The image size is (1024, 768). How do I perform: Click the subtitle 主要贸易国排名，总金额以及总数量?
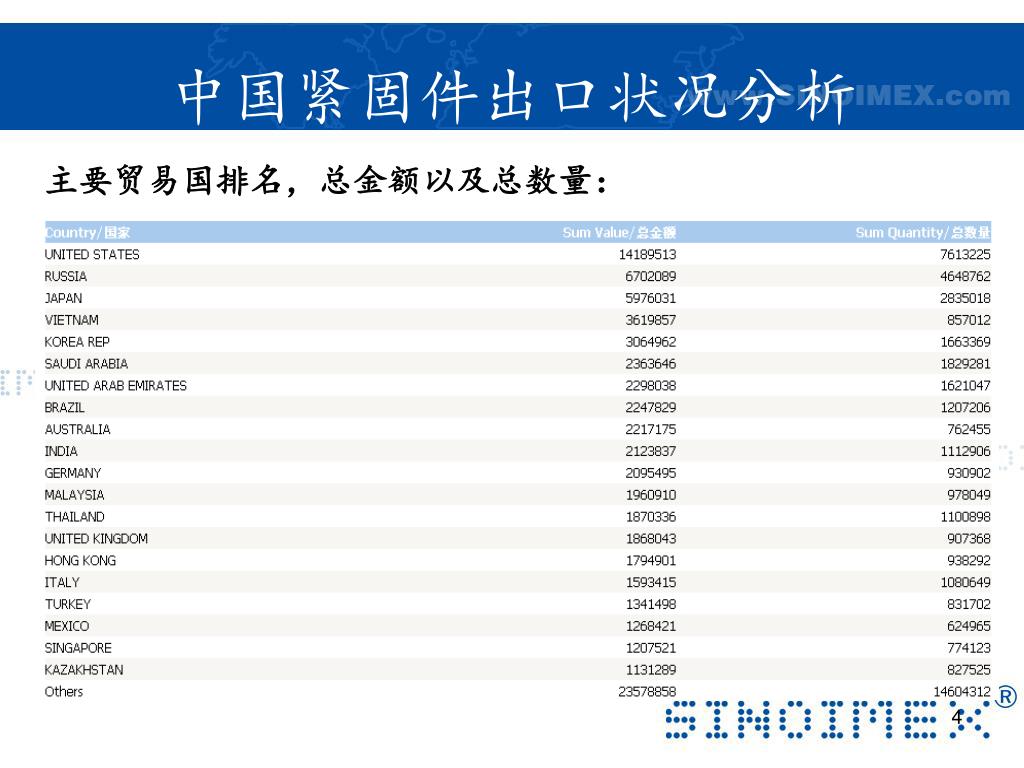pos(327,181)
